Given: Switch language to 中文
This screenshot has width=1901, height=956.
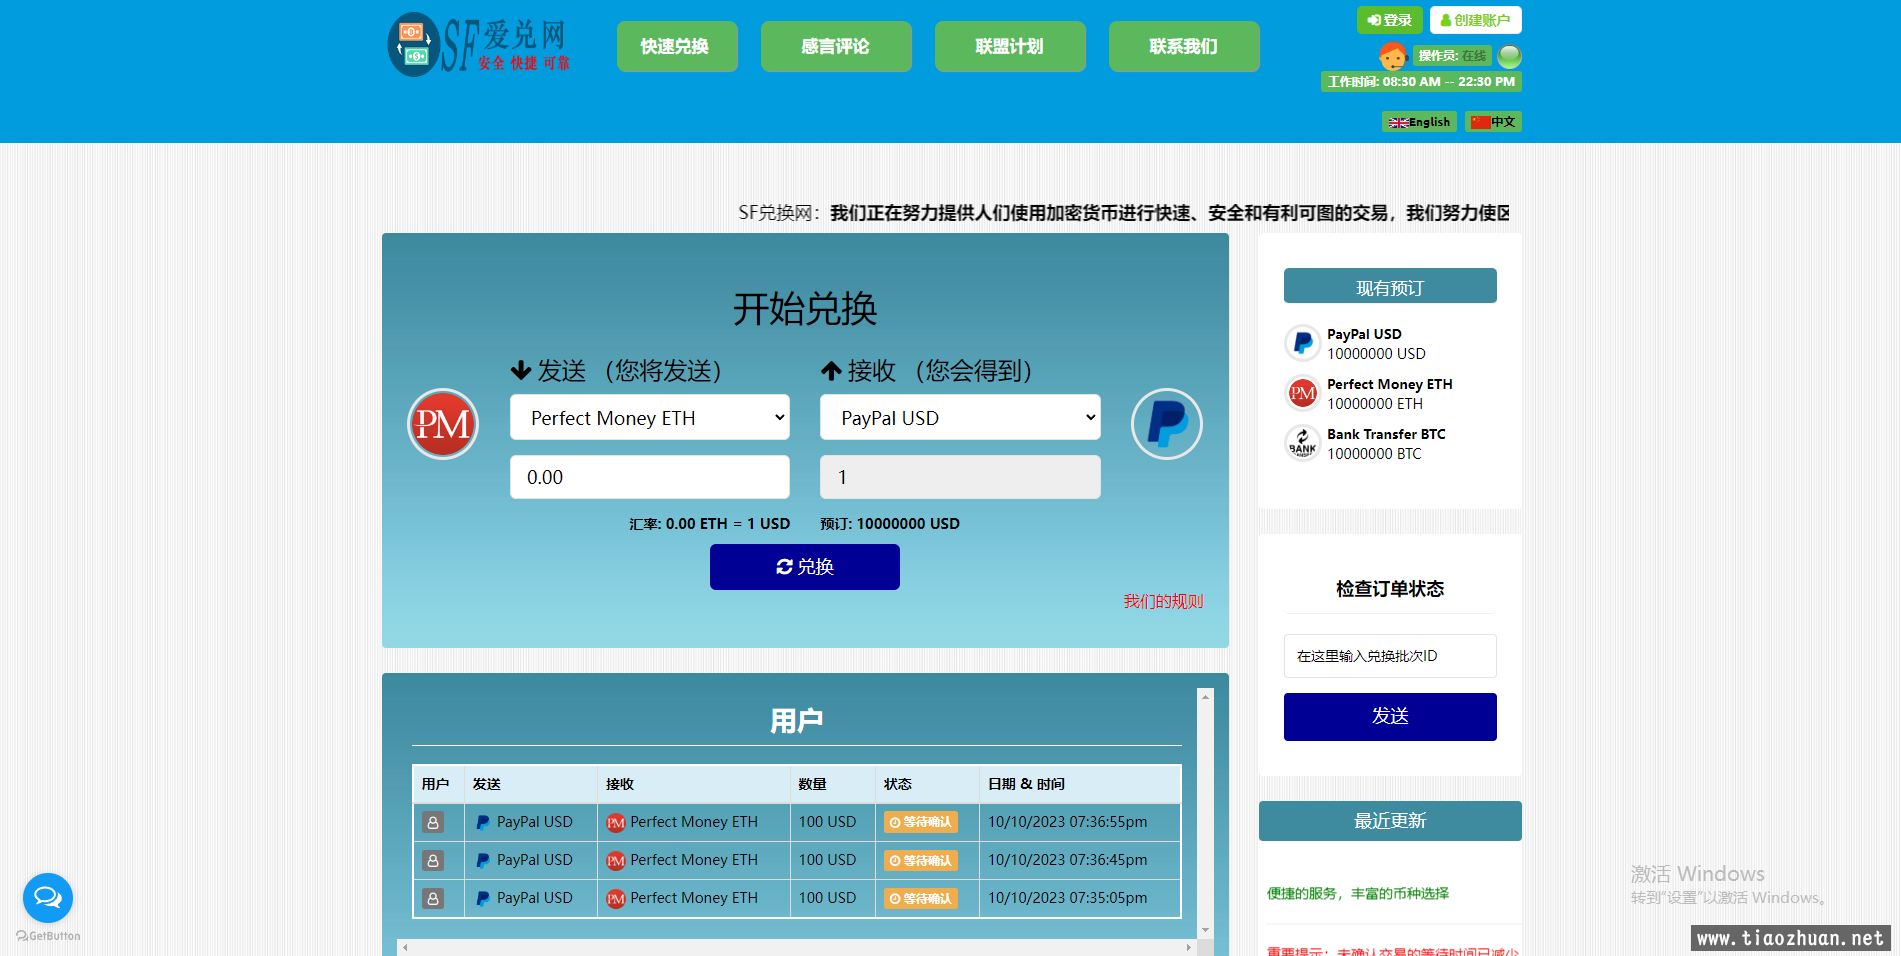Looking at the screenshot, I should pyautogui.click(x=1493, y=122).
